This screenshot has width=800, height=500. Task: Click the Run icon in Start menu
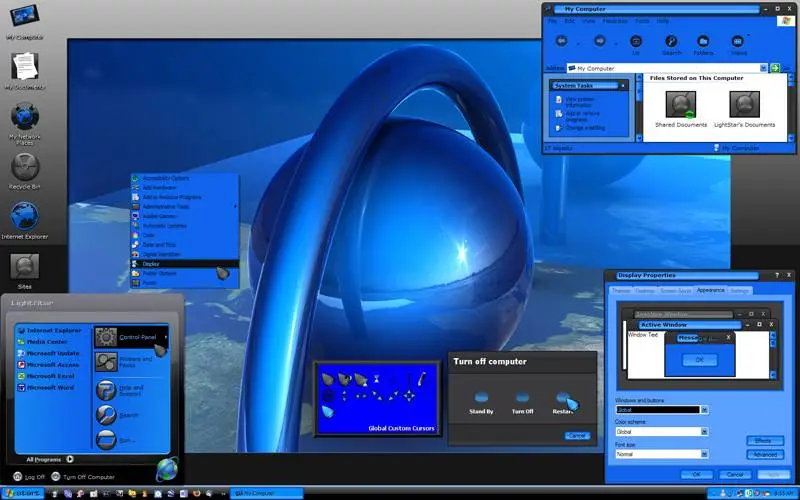tap(106, 440)
